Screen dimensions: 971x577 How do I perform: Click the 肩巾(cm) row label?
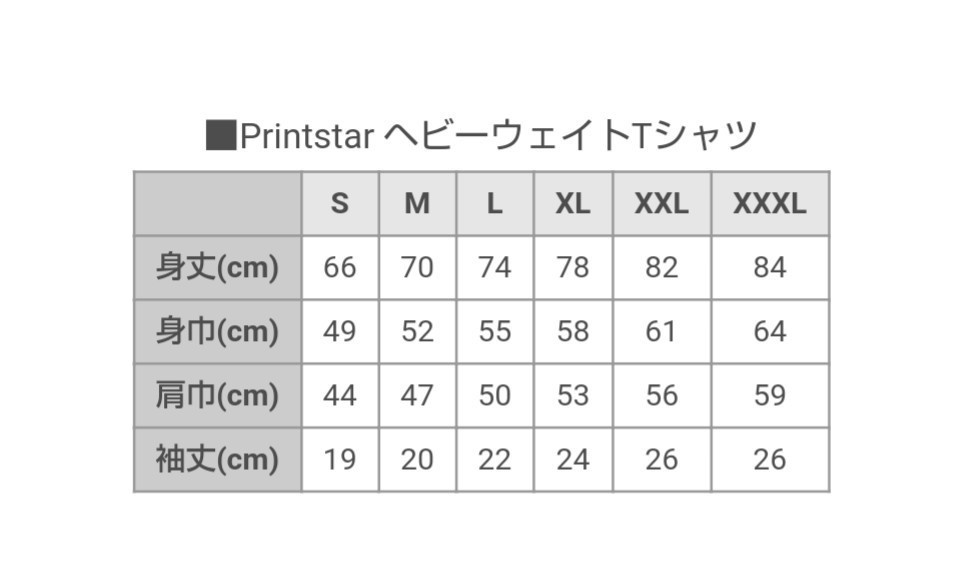217,396
